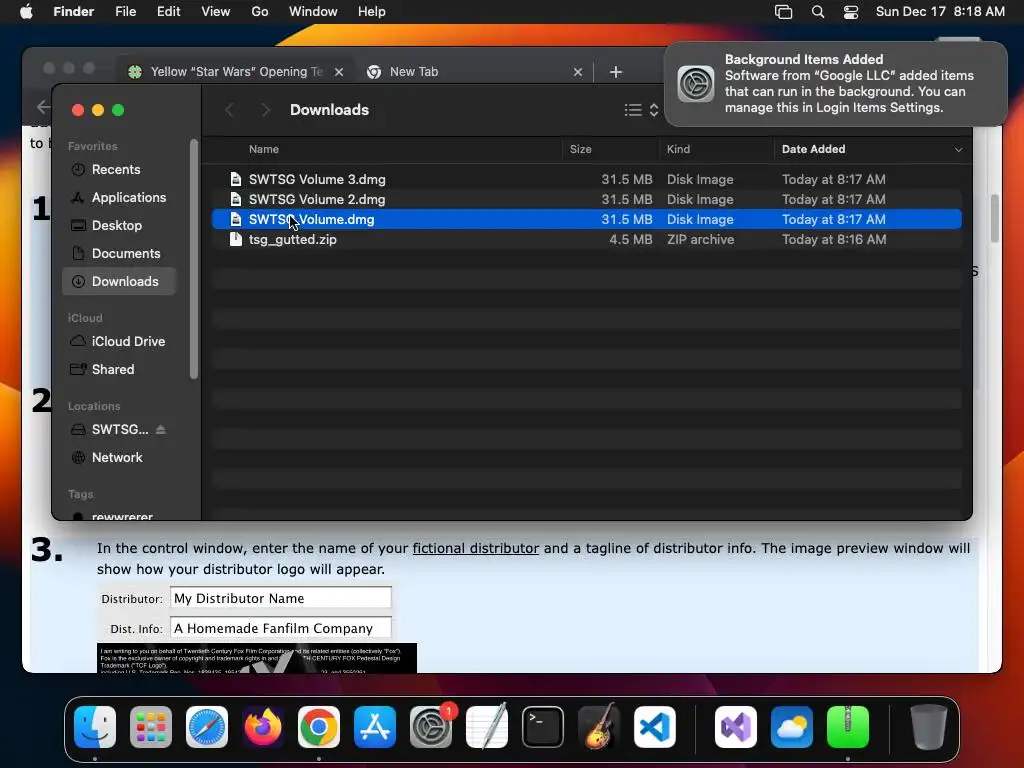
Task: Select SWTSG Volume 2.dmg file
Action: (x=586, y=199)
